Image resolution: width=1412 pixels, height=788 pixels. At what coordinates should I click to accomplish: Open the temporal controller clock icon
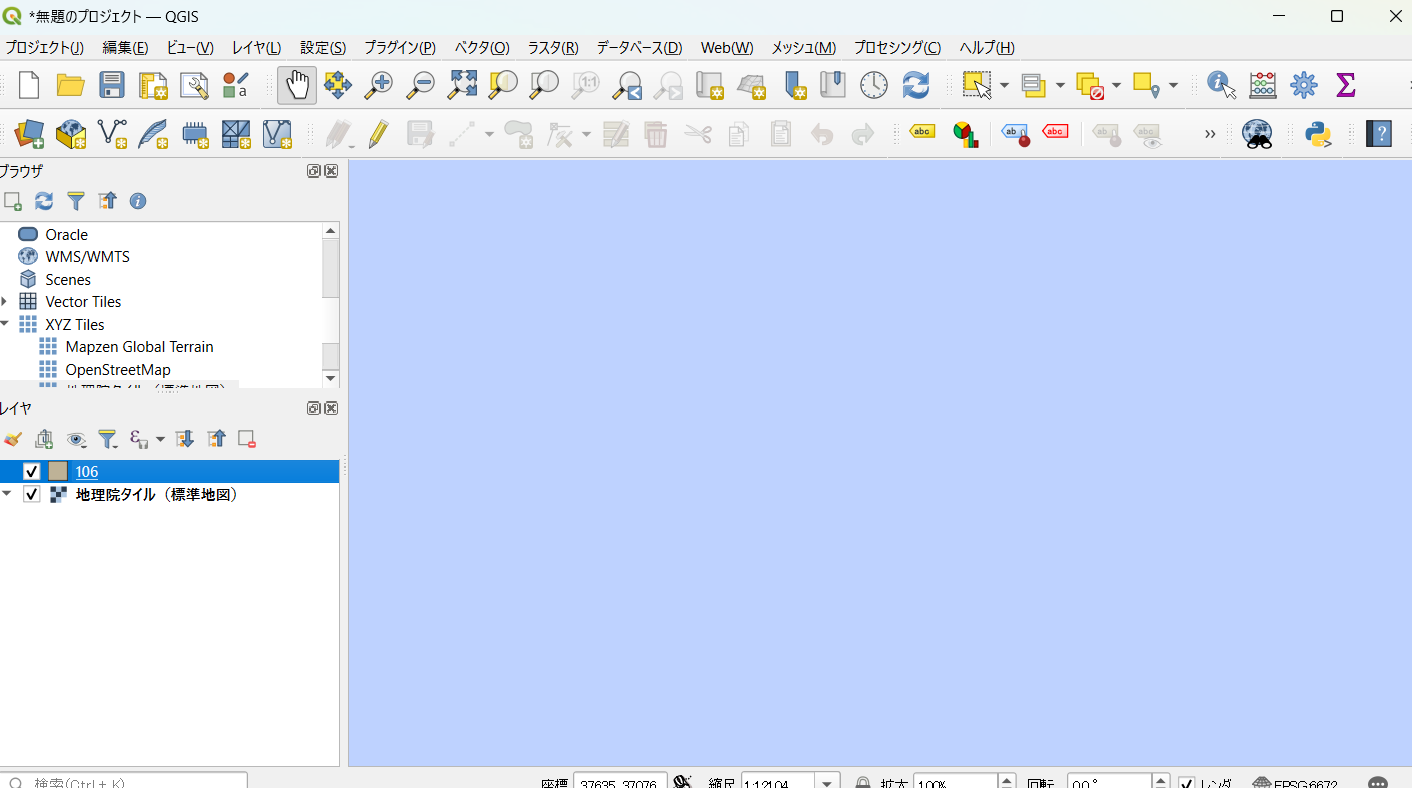click(x=874, y=85)
